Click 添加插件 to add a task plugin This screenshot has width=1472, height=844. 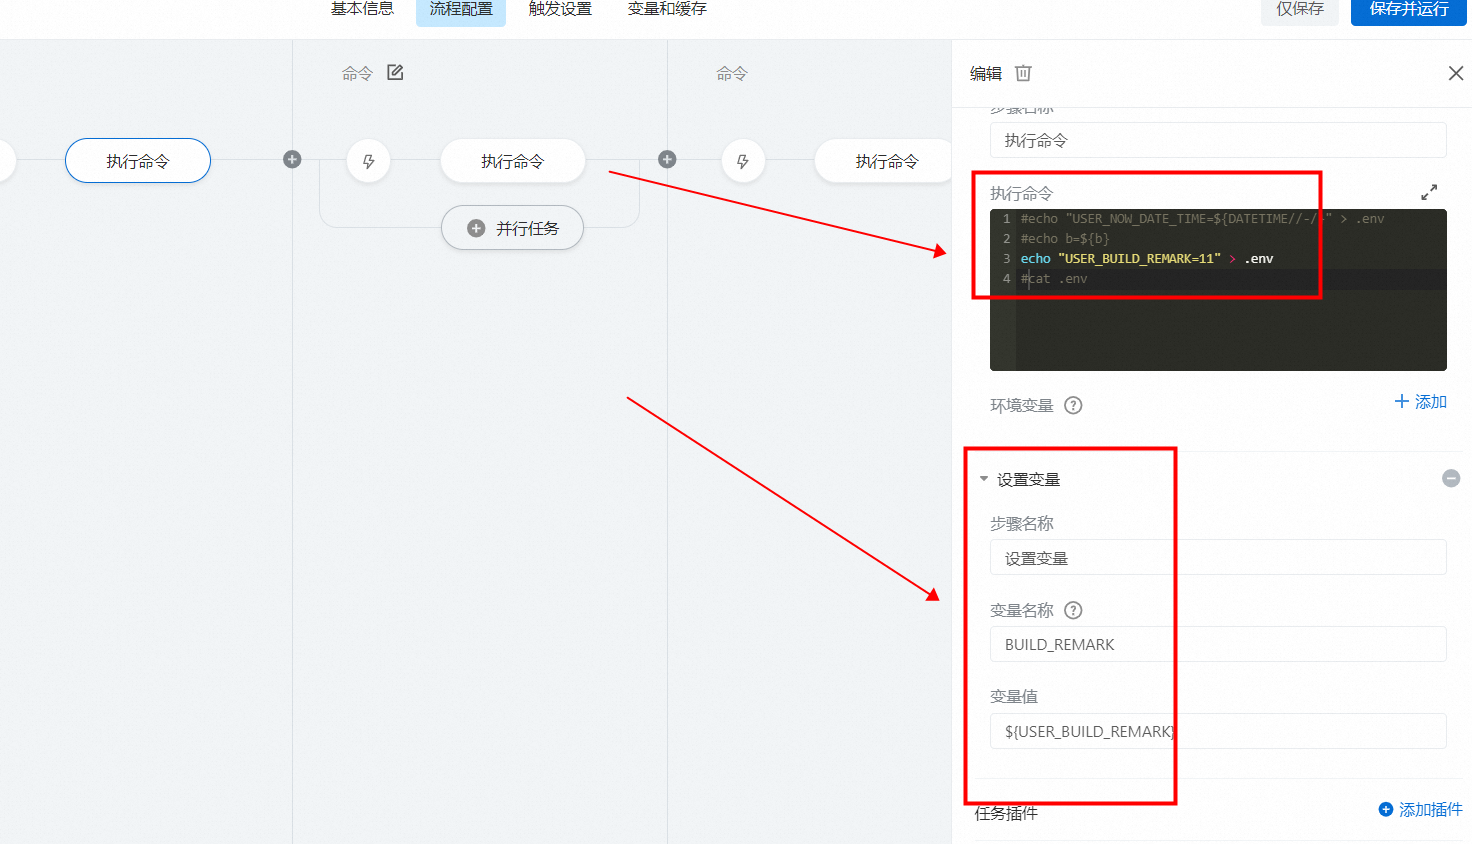(1420, 809)
